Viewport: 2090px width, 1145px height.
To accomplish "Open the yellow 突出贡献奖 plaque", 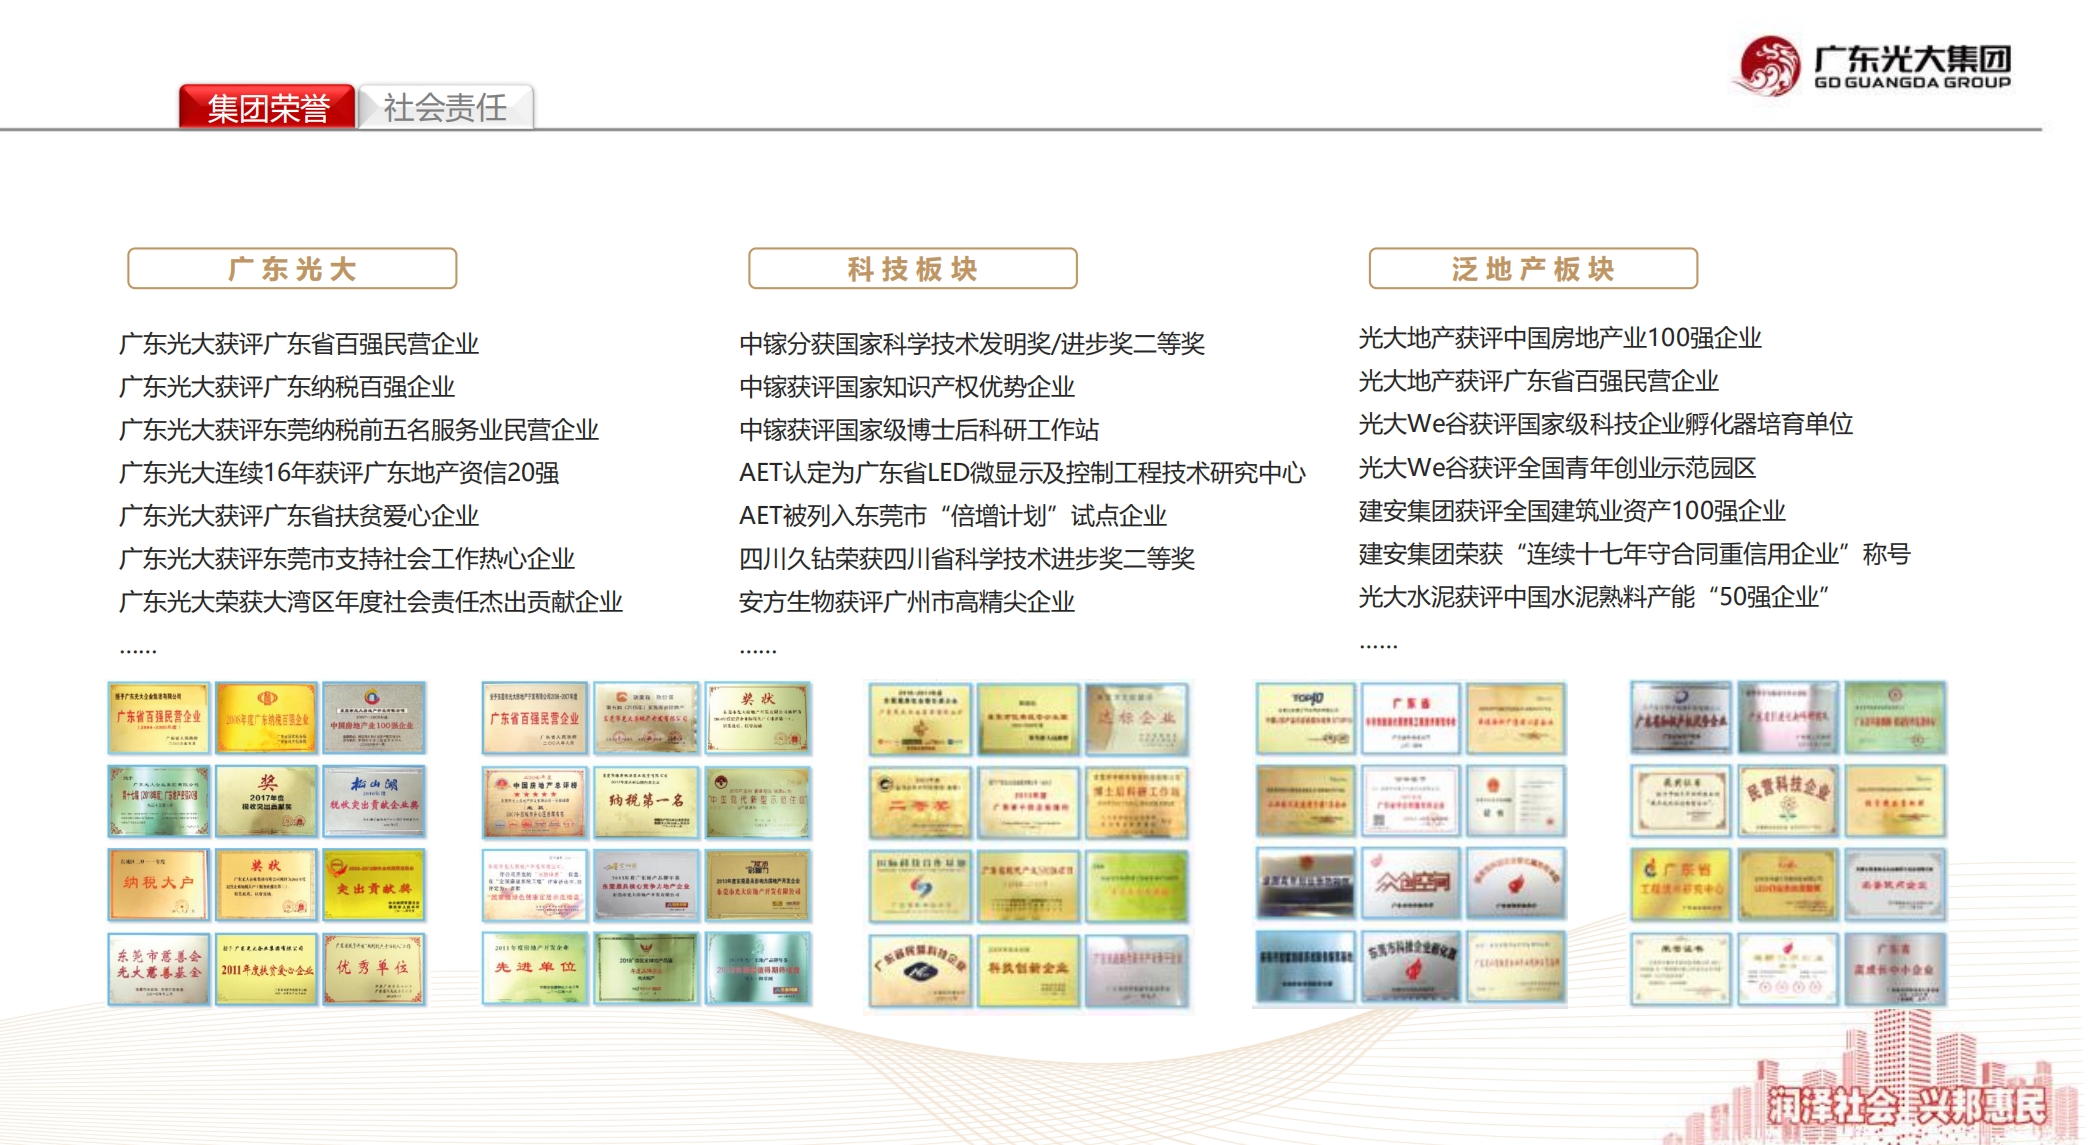I will [373, 884].
